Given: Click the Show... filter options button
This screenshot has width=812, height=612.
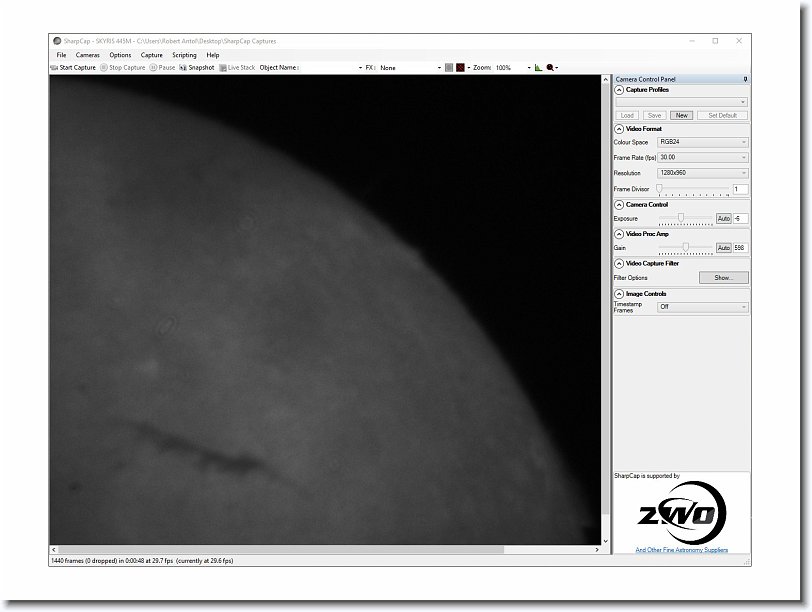Looking at the screenshot, I should point(723,278).
